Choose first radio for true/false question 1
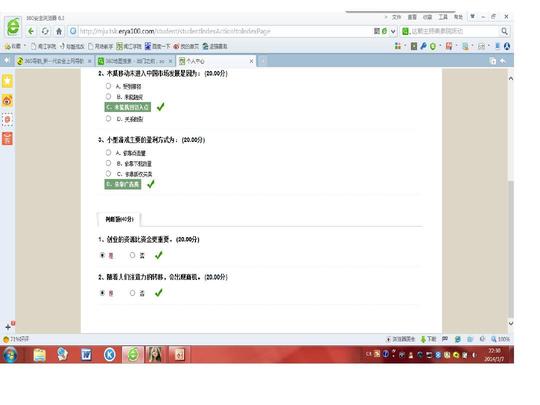 (102, 255)
